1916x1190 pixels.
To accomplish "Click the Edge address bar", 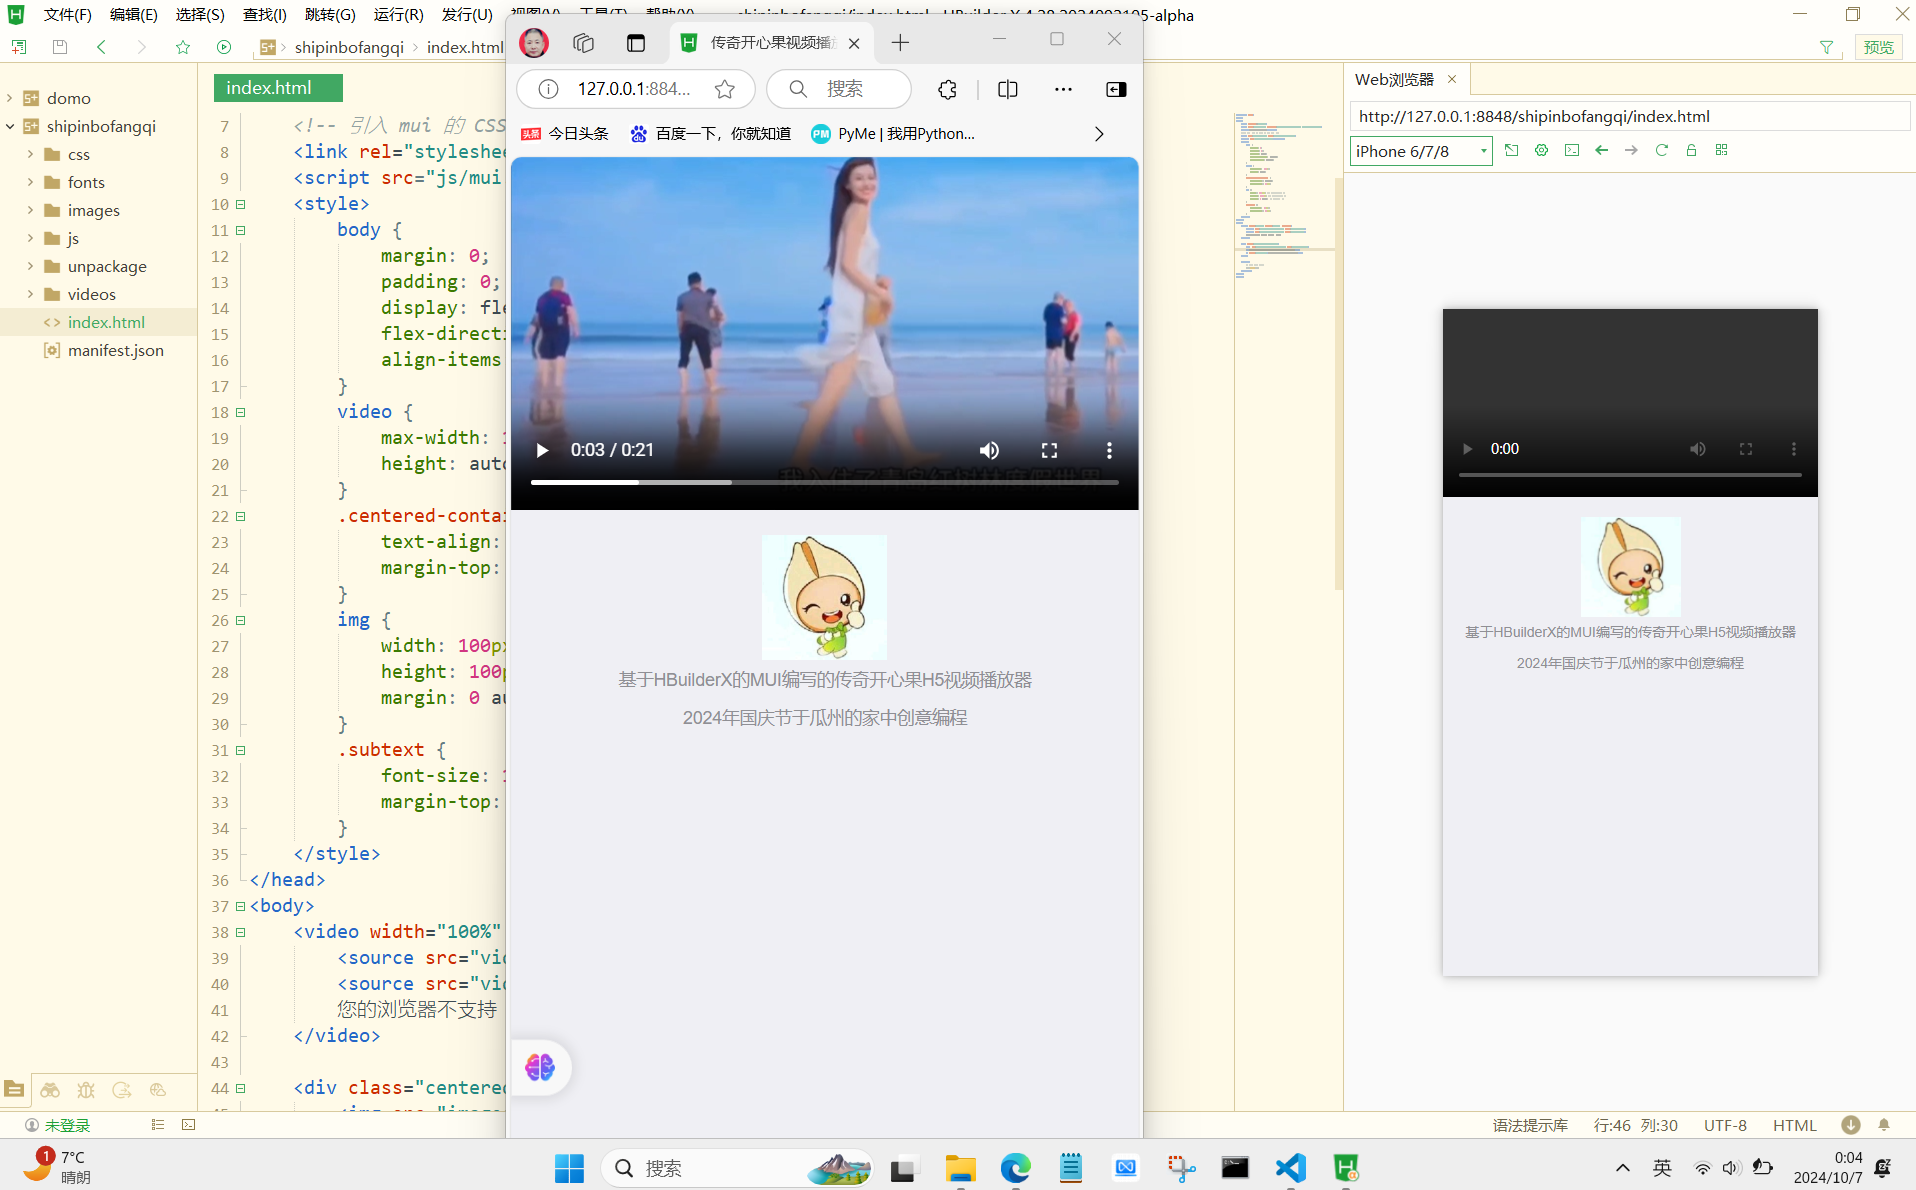I will coord(634,89).
